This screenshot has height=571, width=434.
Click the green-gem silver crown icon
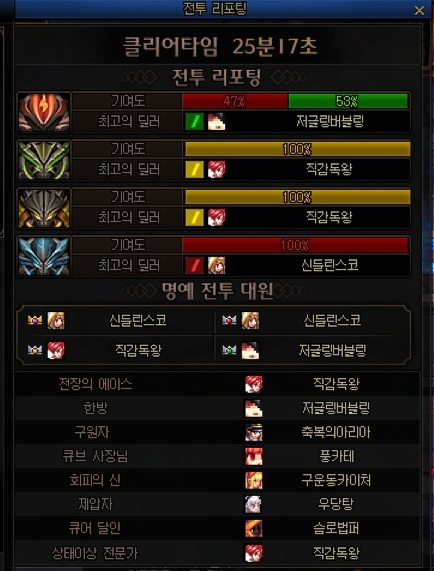click(229, 351)
